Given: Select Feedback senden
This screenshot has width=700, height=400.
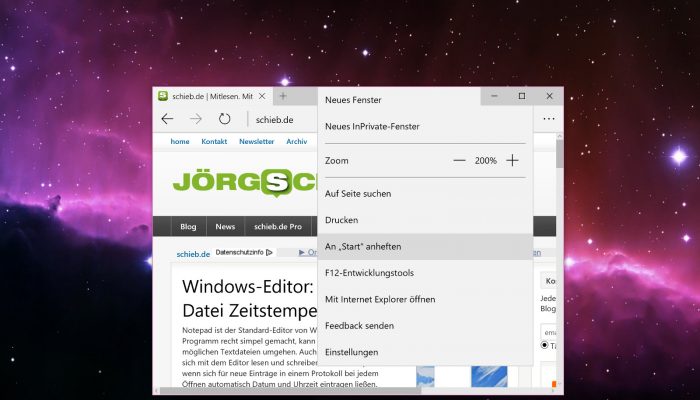Looking at the screenshot, I should pos(425,326).
